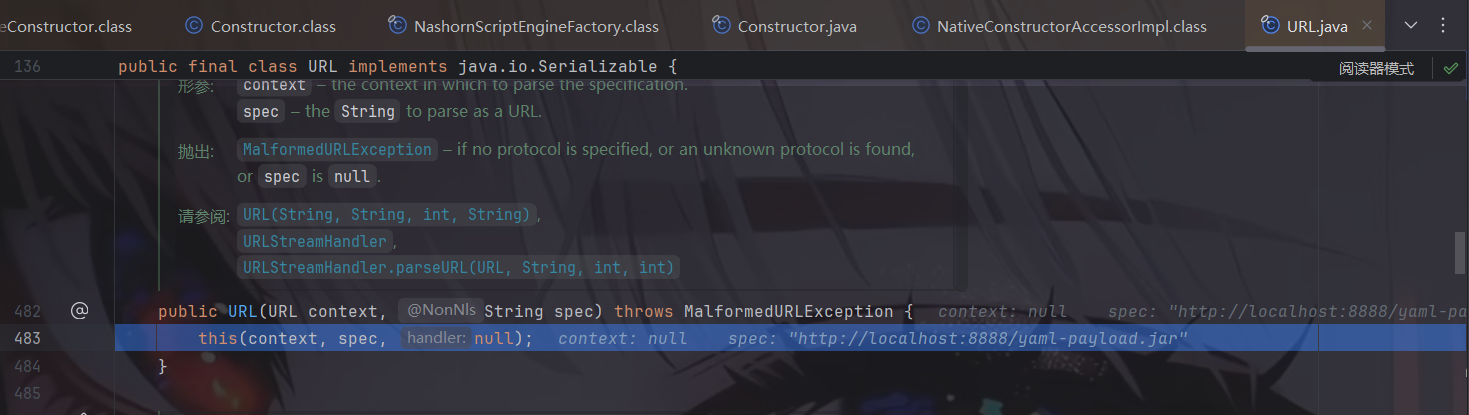Select the NativeConstructorAccessorImpl.class tab
The height and width of the screenshot is (415, 1469).
point(1059,27)
